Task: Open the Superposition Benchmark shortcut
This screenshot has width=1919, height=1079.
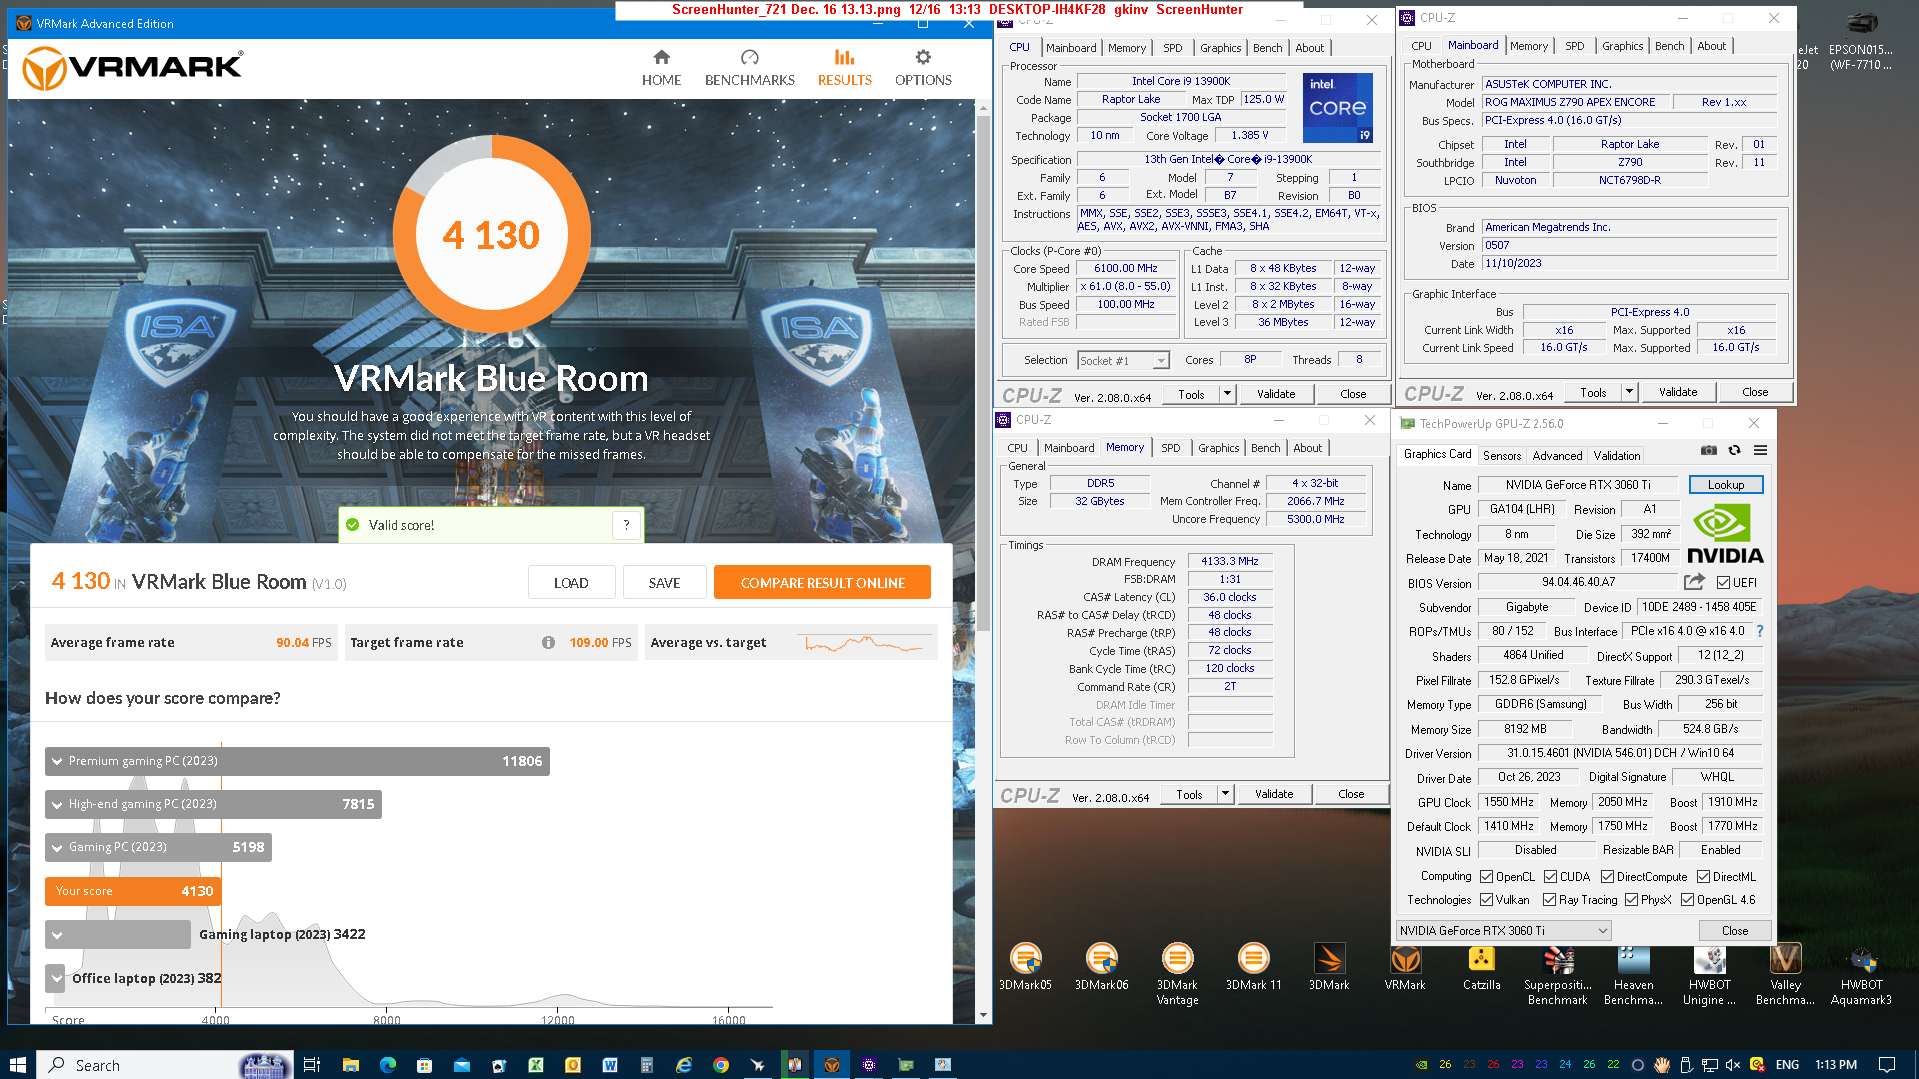Action: click(x=1557, y=974)
